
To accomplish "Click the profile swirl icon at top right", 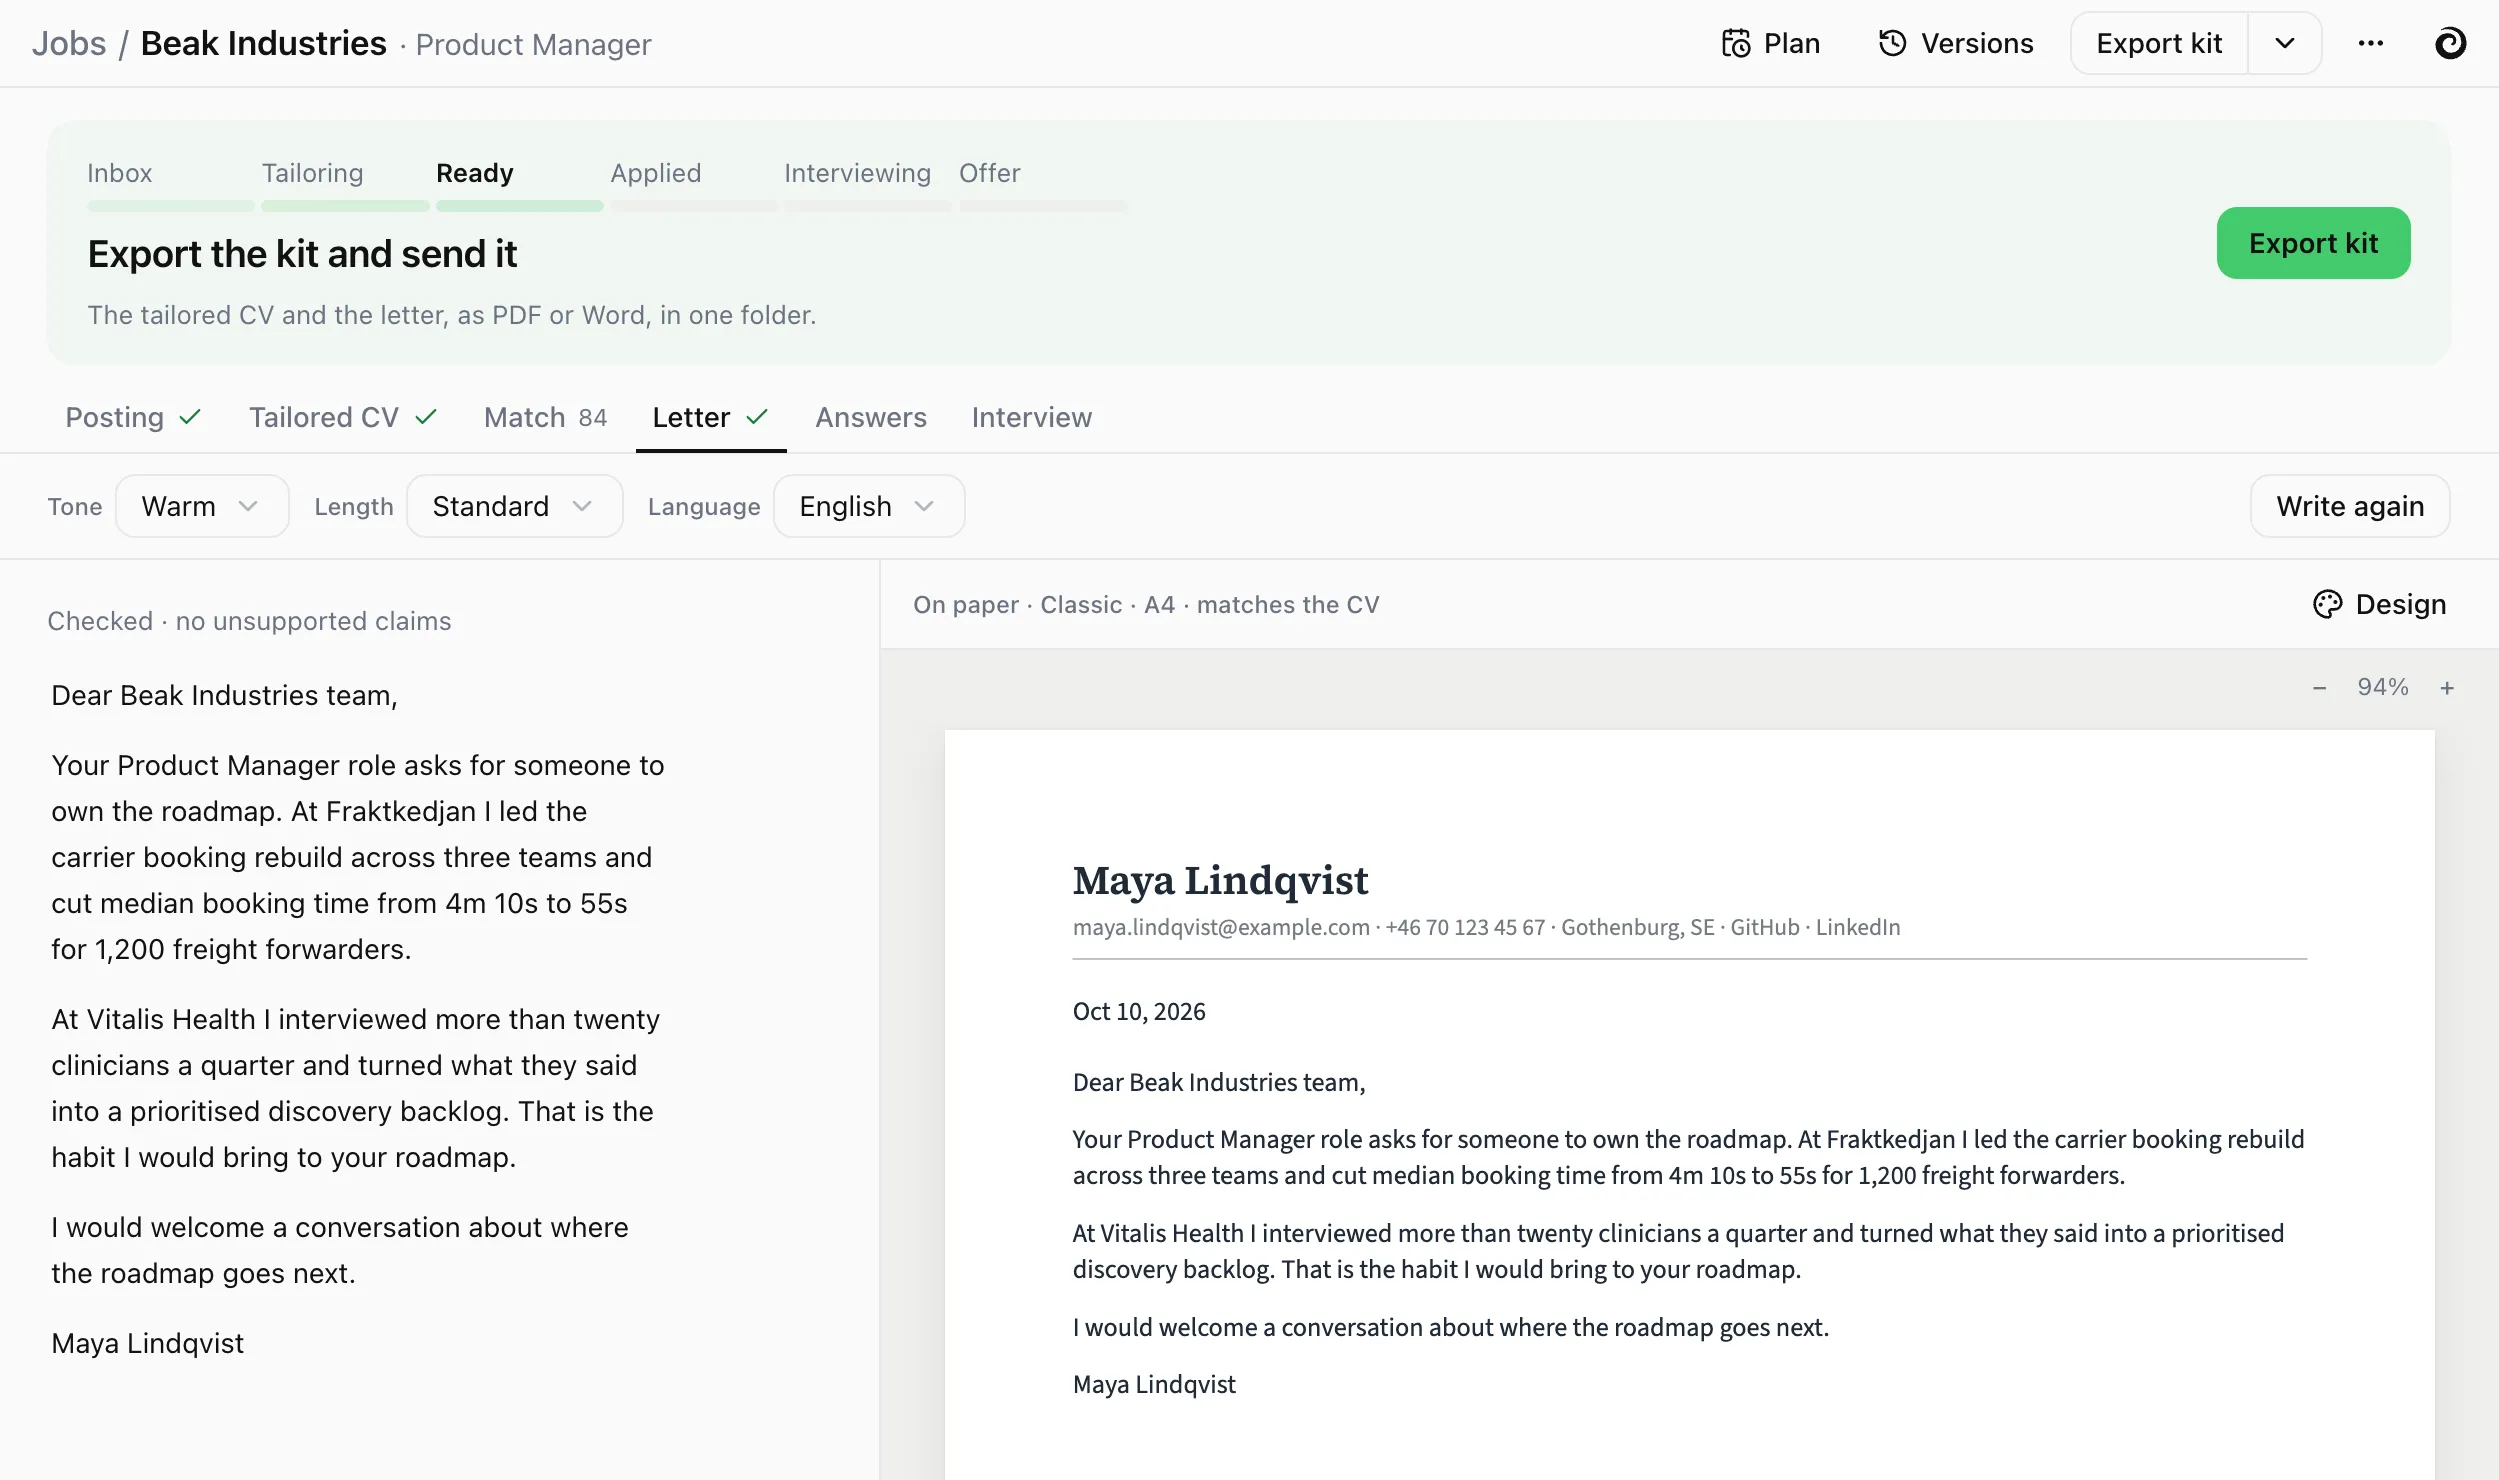I will point(2450,44).
